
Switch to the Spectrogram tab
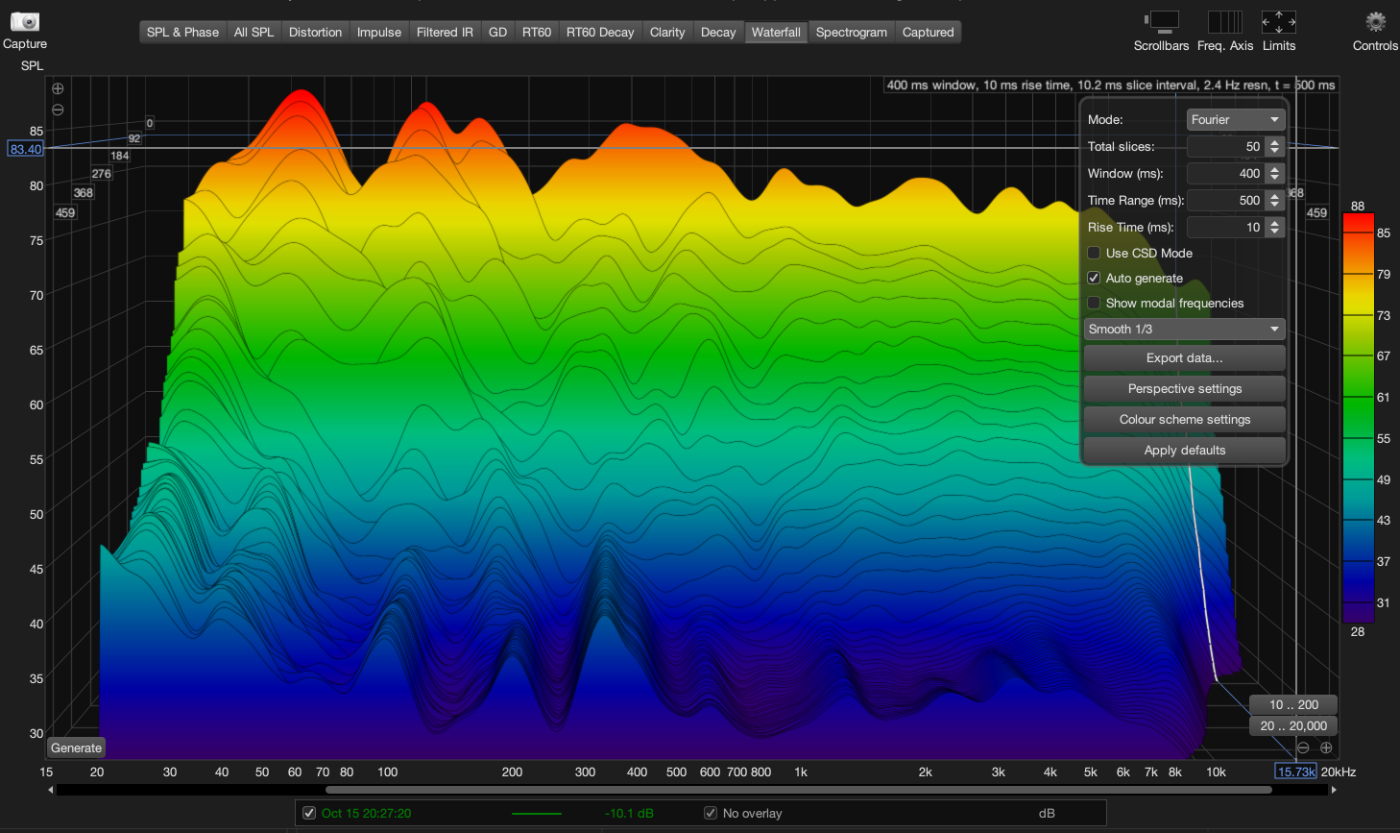click(x=851, y=32)
